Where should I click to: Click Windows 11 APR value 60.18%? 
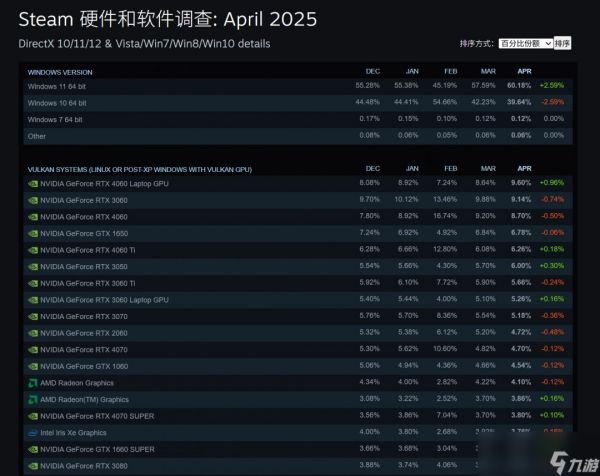pos(519,85)
